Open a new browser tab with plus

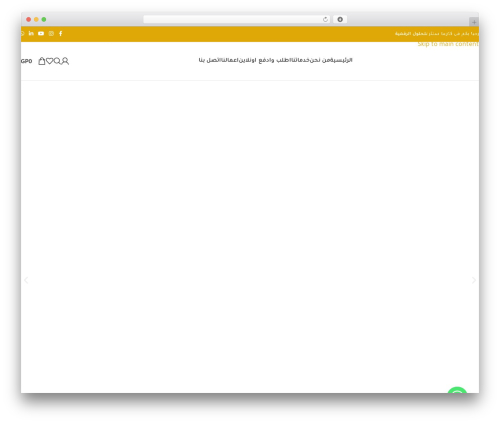click(474, 22)
